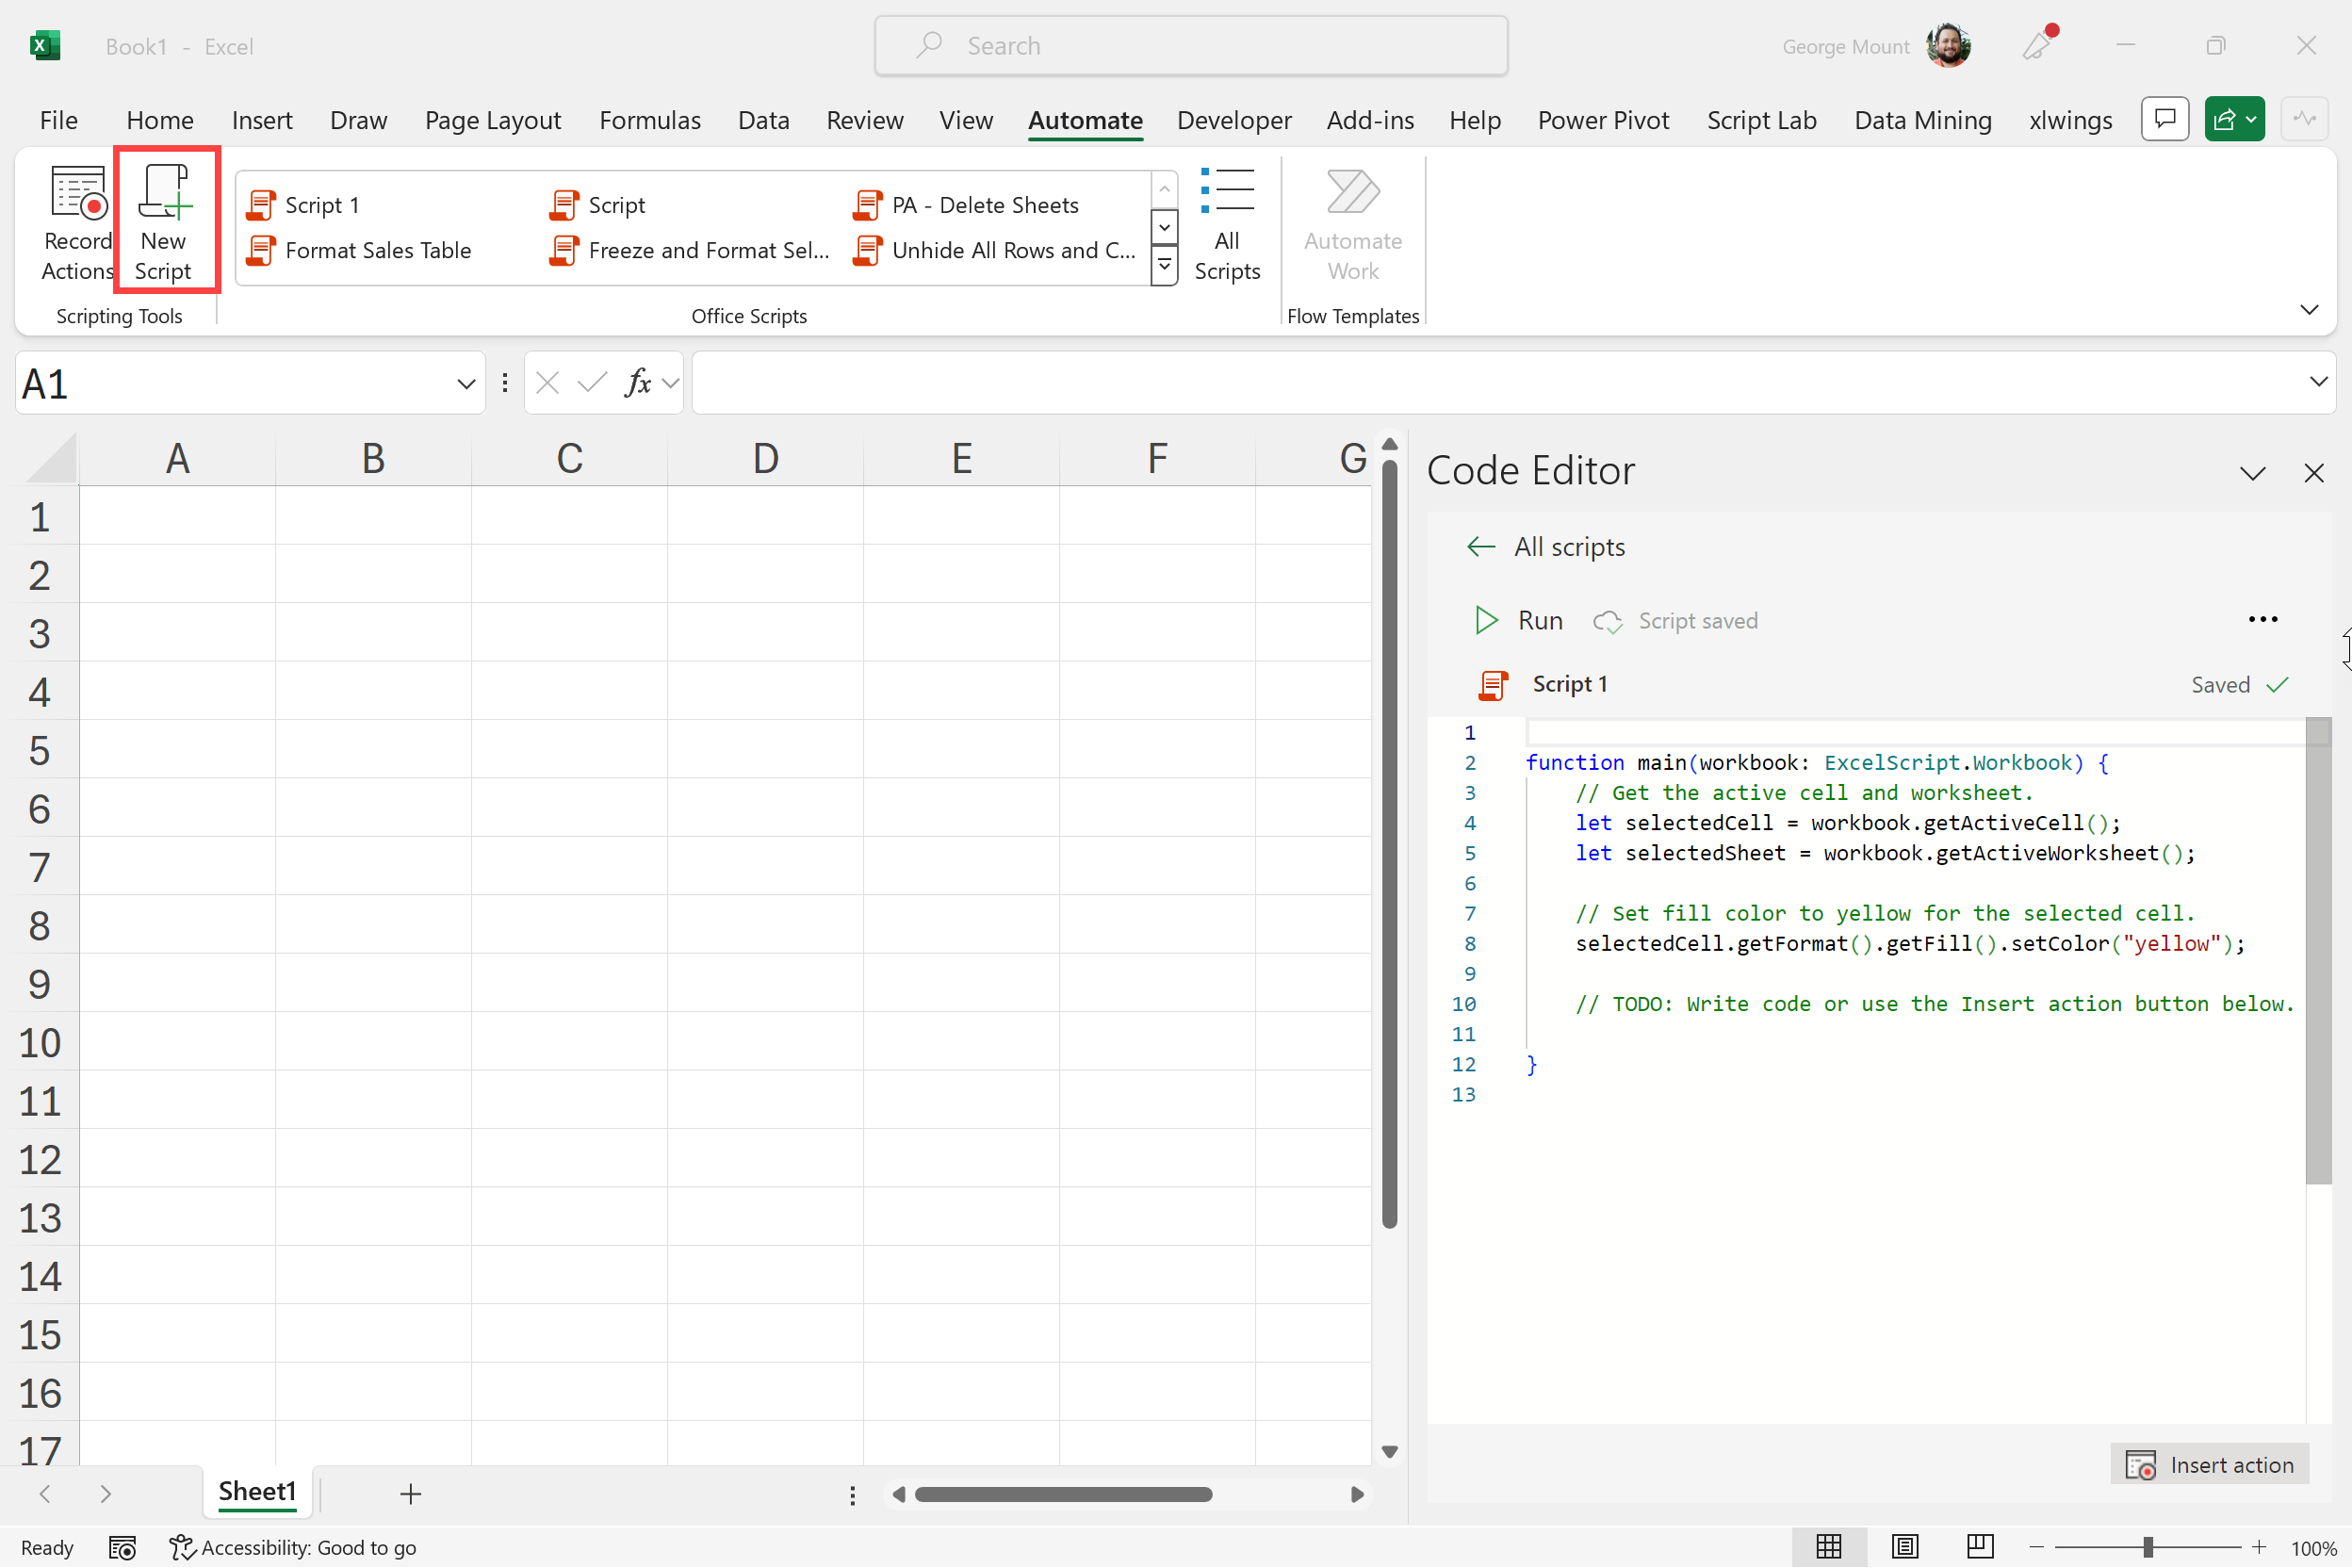Click the Run script play icon
The height and width of the screenshot is (1568, 2352).
[1486, 621]
